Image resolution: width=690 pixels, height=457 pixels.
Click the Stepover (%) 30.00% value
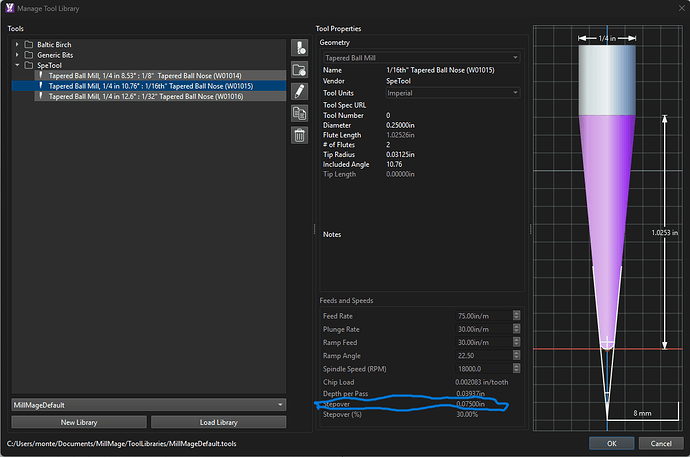click(467, 414)
